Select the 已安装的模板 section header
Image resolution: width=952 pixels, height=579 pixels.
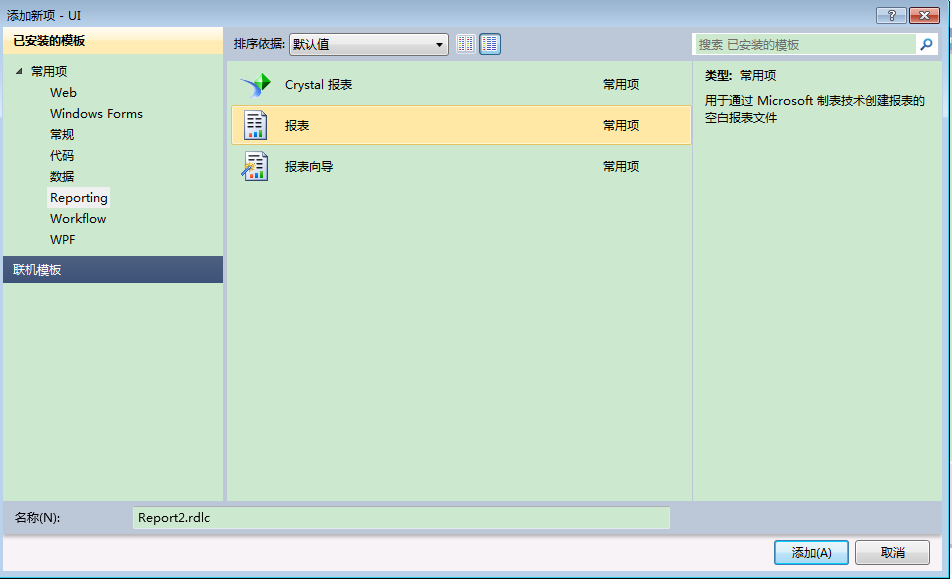113,41
